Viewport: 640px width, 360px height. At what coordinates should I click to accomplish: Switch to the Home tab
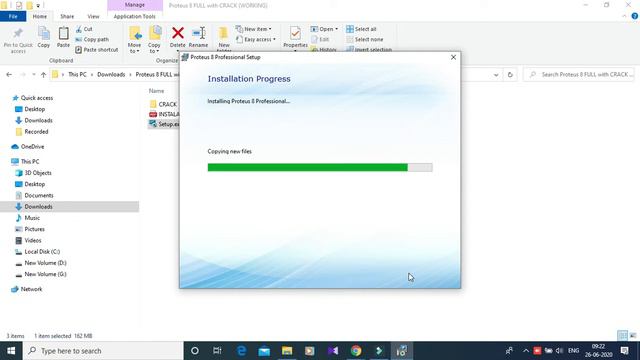point(40,16)
